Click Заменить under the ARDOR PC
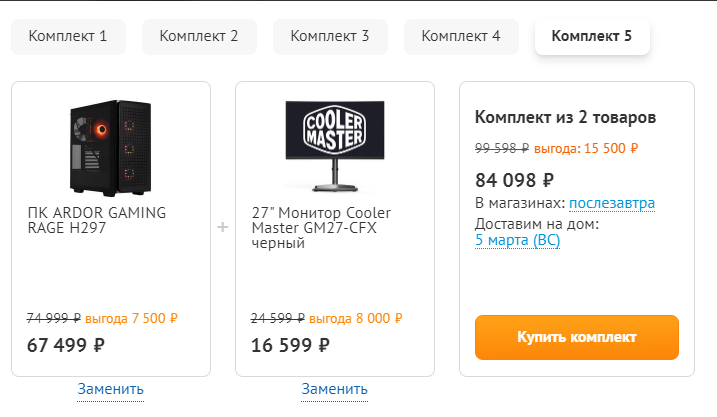717x417 pixels. (111, 388)
